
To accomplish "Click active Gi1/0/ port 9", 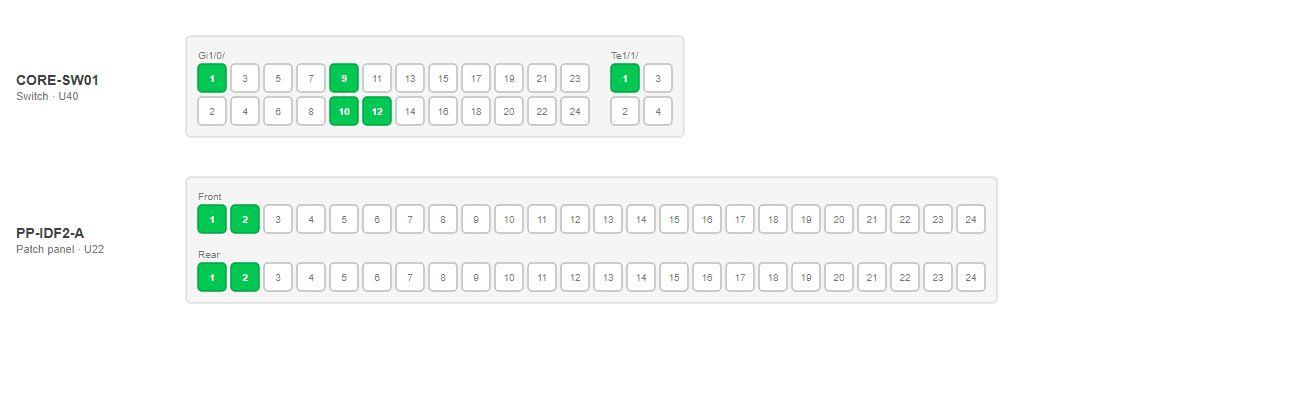I will tap(344, 78).
